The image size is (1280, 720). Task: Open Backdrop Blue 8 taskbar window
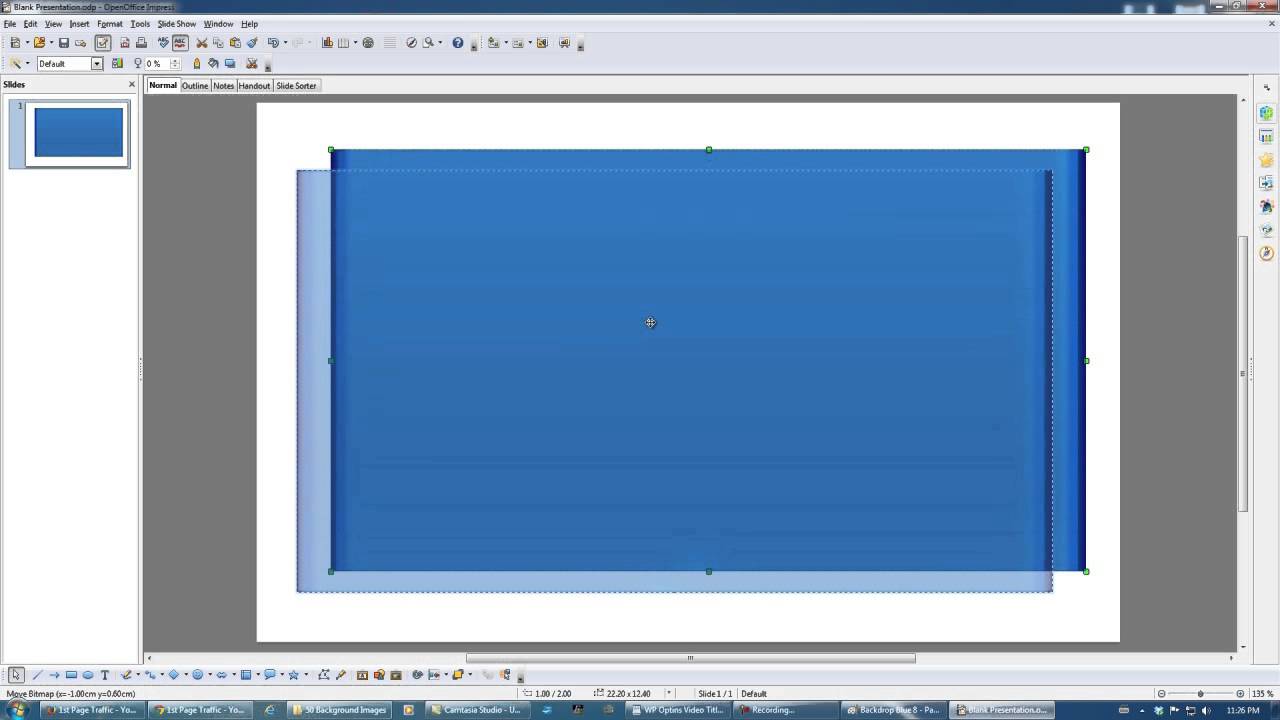pos(893,710)
